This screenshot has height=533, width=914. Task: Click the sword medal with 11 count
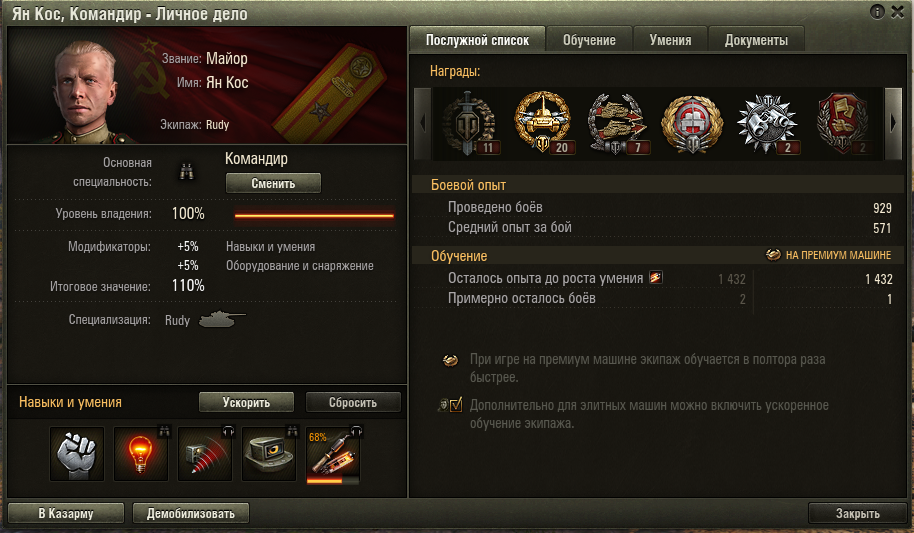[x=468, y=123]
